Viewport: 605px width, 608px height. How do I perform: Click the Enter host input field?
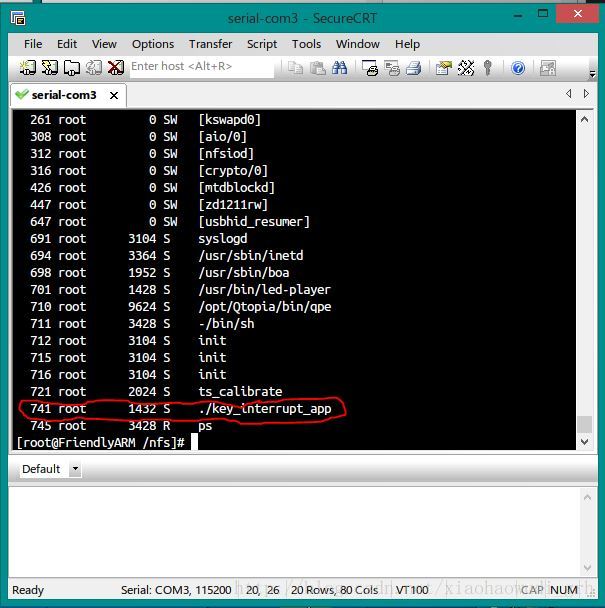click(x=202, y=67)
